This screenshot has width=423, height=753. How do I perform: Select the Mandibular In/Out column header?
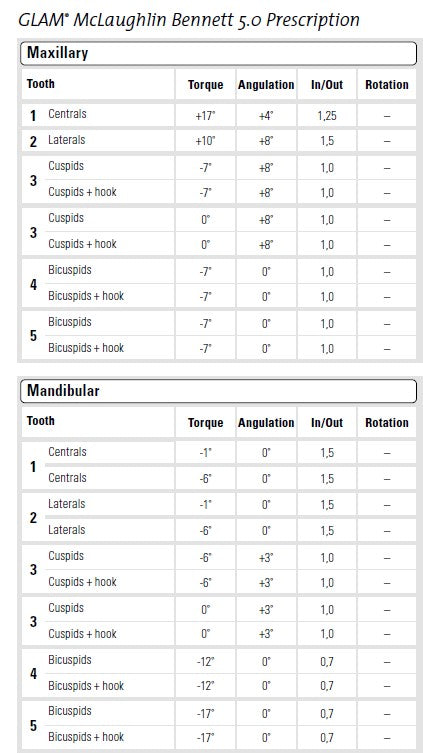[327, 423]
